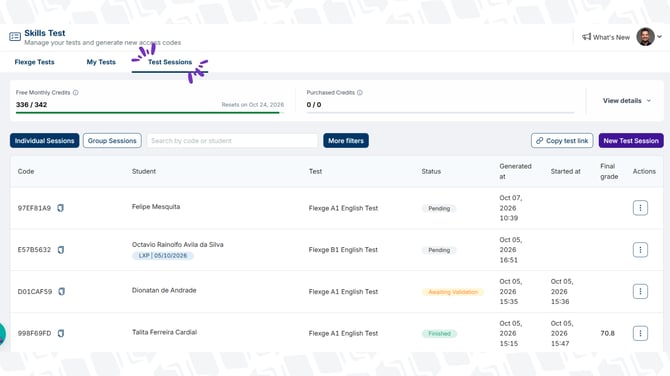Open actions menu for Octavio Rainolfo row

[640, 250]
